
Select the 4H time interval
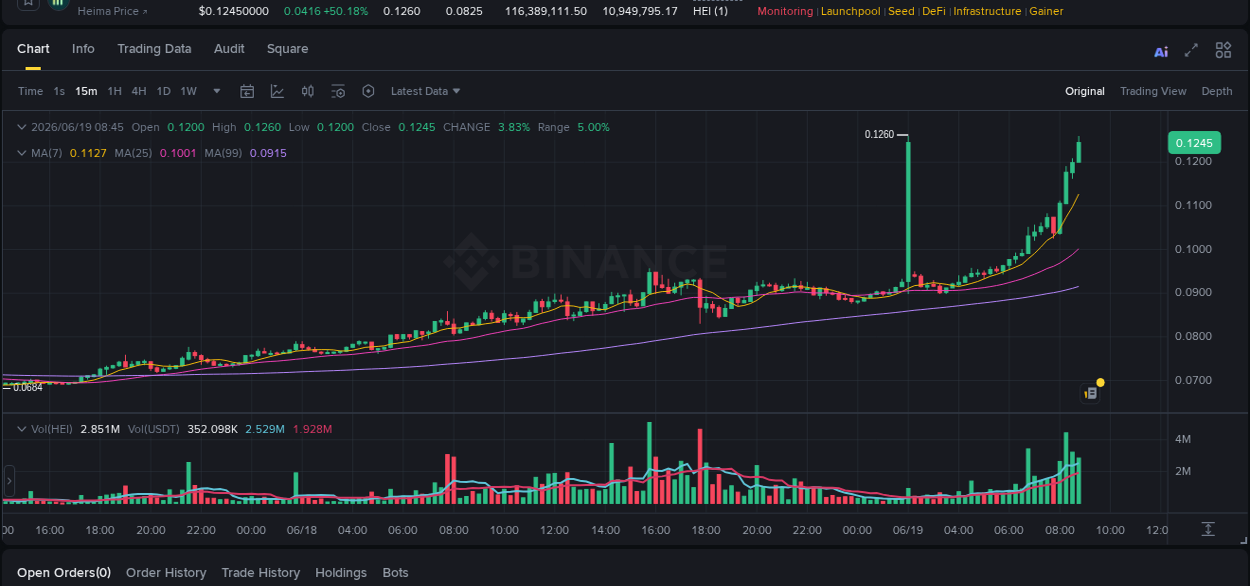click(x=138, y=91)
